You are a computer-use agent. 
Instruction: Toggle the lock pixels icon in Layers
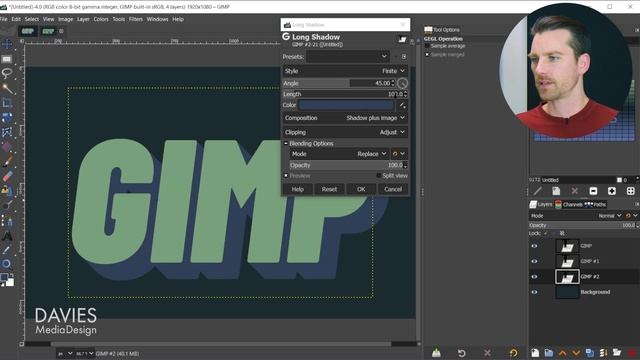click(x=546, y=233)
